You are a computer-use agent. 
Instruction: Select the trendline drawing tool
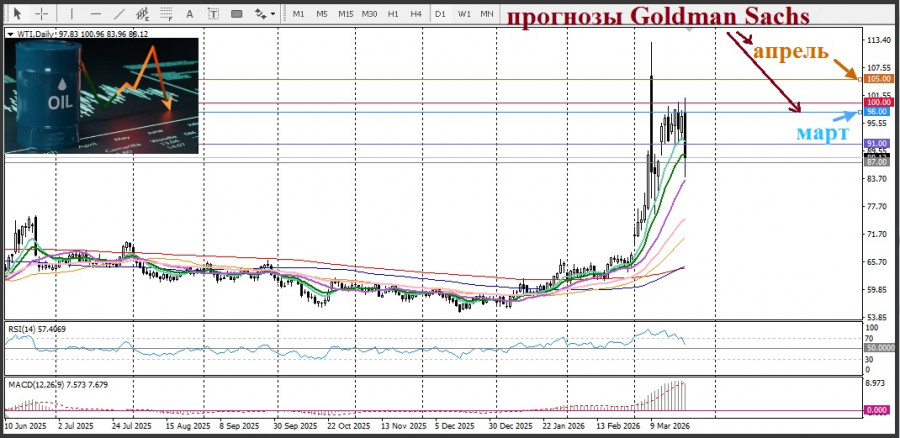pos(121,14)
